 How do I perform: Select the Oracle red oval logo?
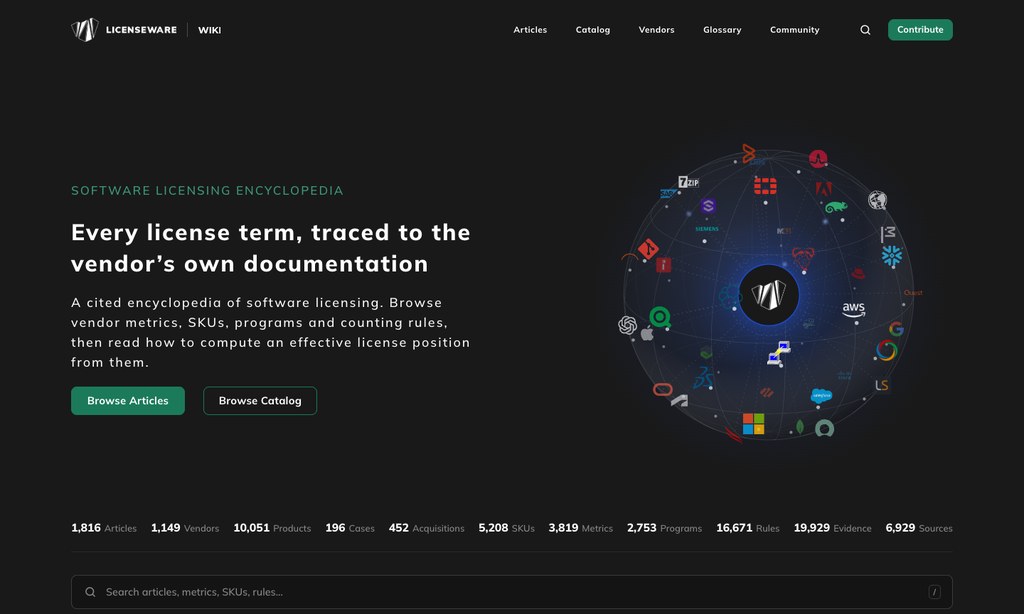coord(662,390)
